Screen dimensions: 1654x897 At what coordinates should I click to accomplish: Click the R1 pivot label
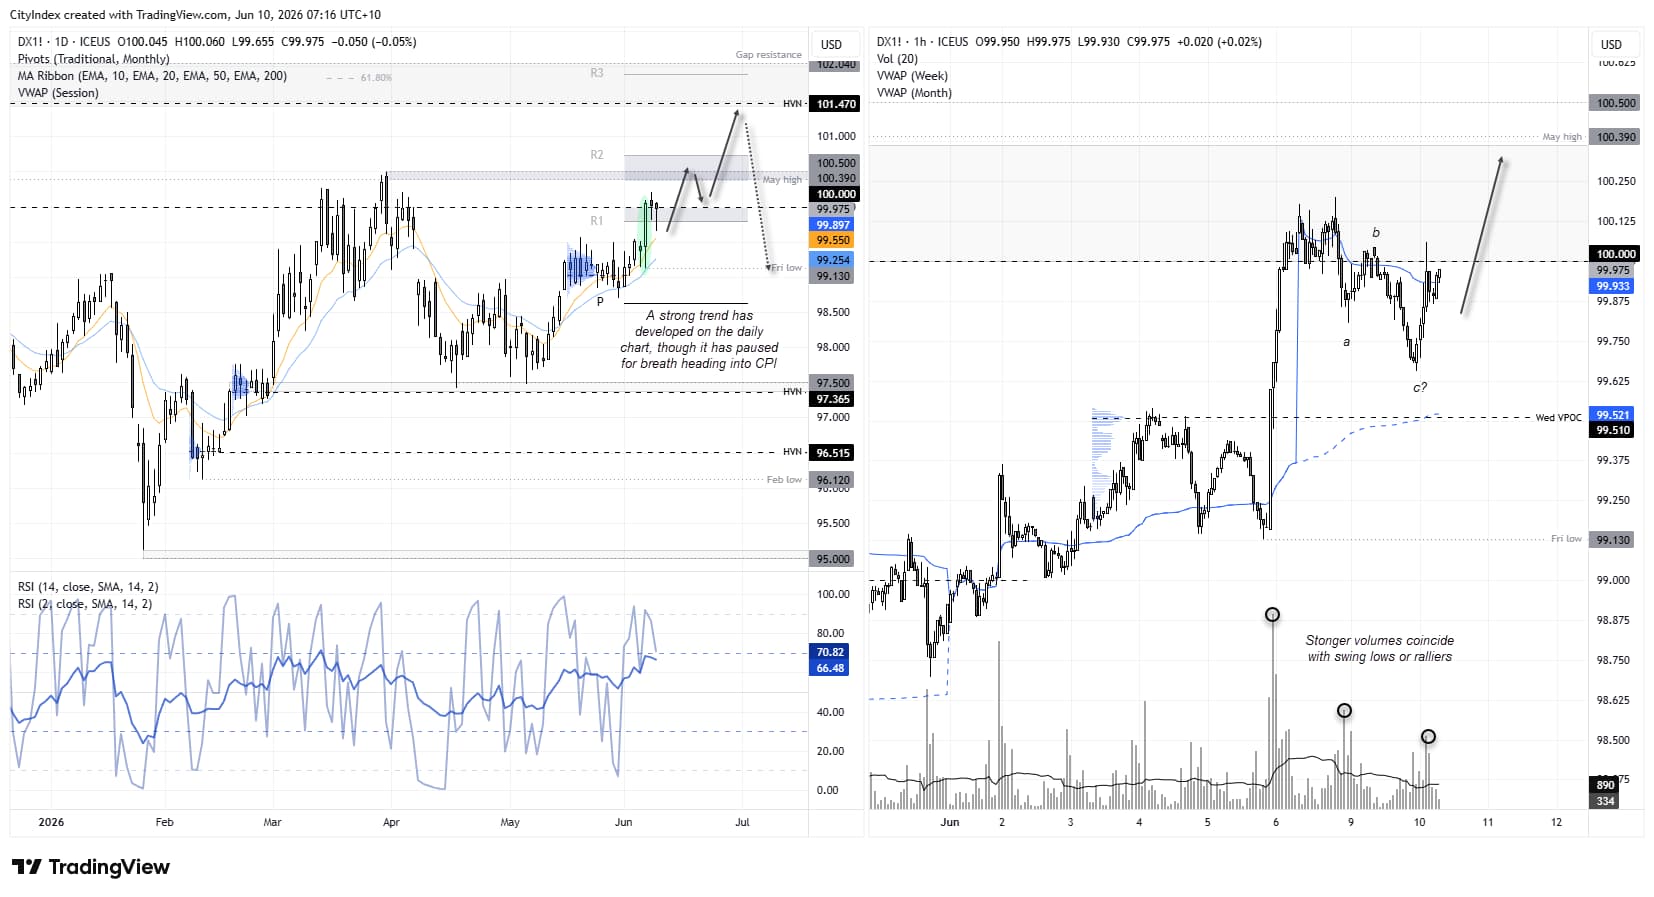click(x=597, y=221)
